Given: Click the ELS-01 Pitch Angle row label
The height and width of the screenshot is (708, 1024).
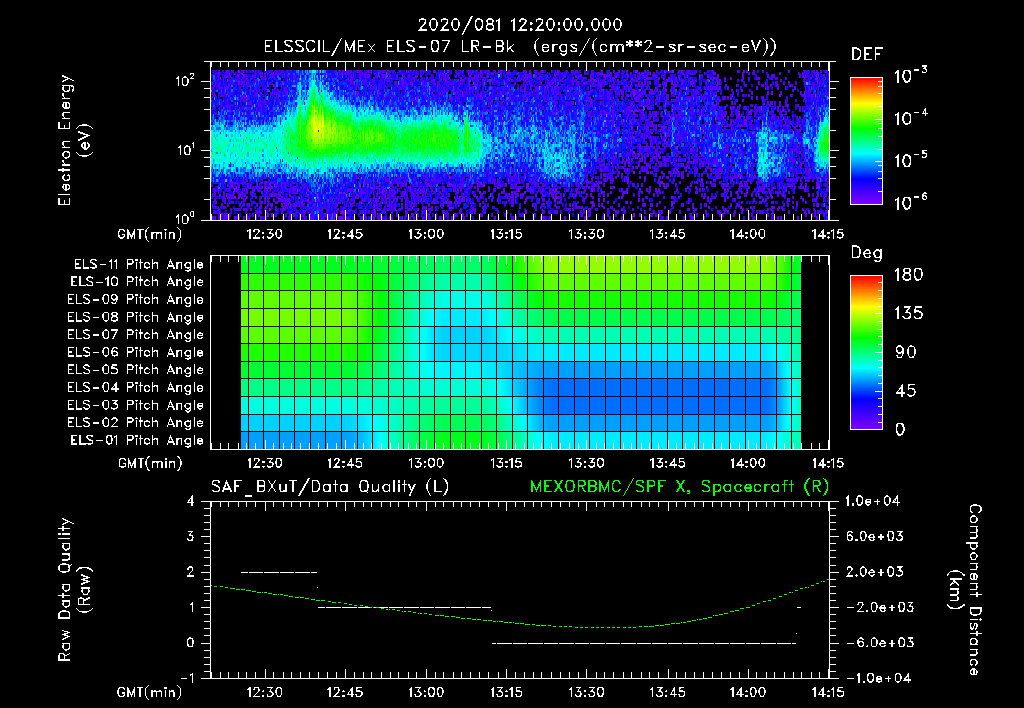Looking at the screenshot, I should [137, 441].
